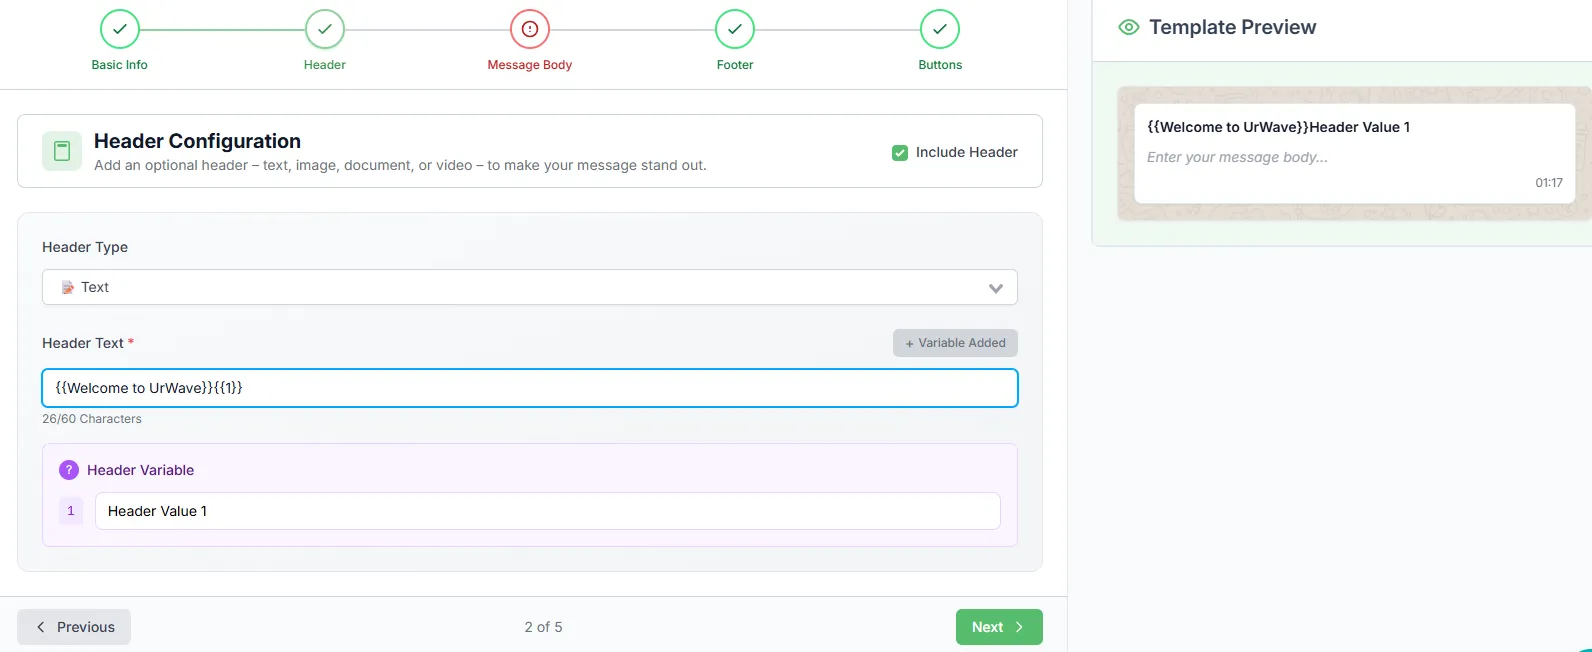Screen dimensions: 1592x652
Task: Click the purple Header Variable help icon
Action: 69,470
